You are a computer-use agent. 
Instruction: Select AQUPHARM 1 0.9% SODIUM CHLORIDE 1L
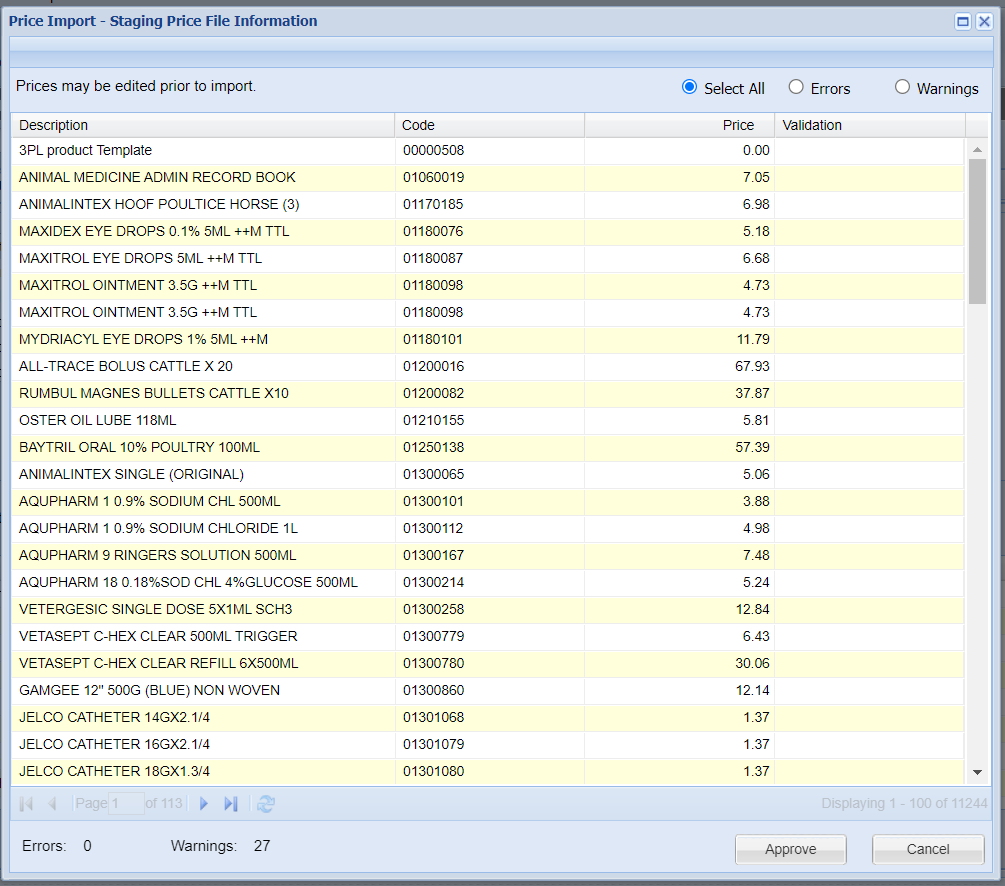[487, 528]
